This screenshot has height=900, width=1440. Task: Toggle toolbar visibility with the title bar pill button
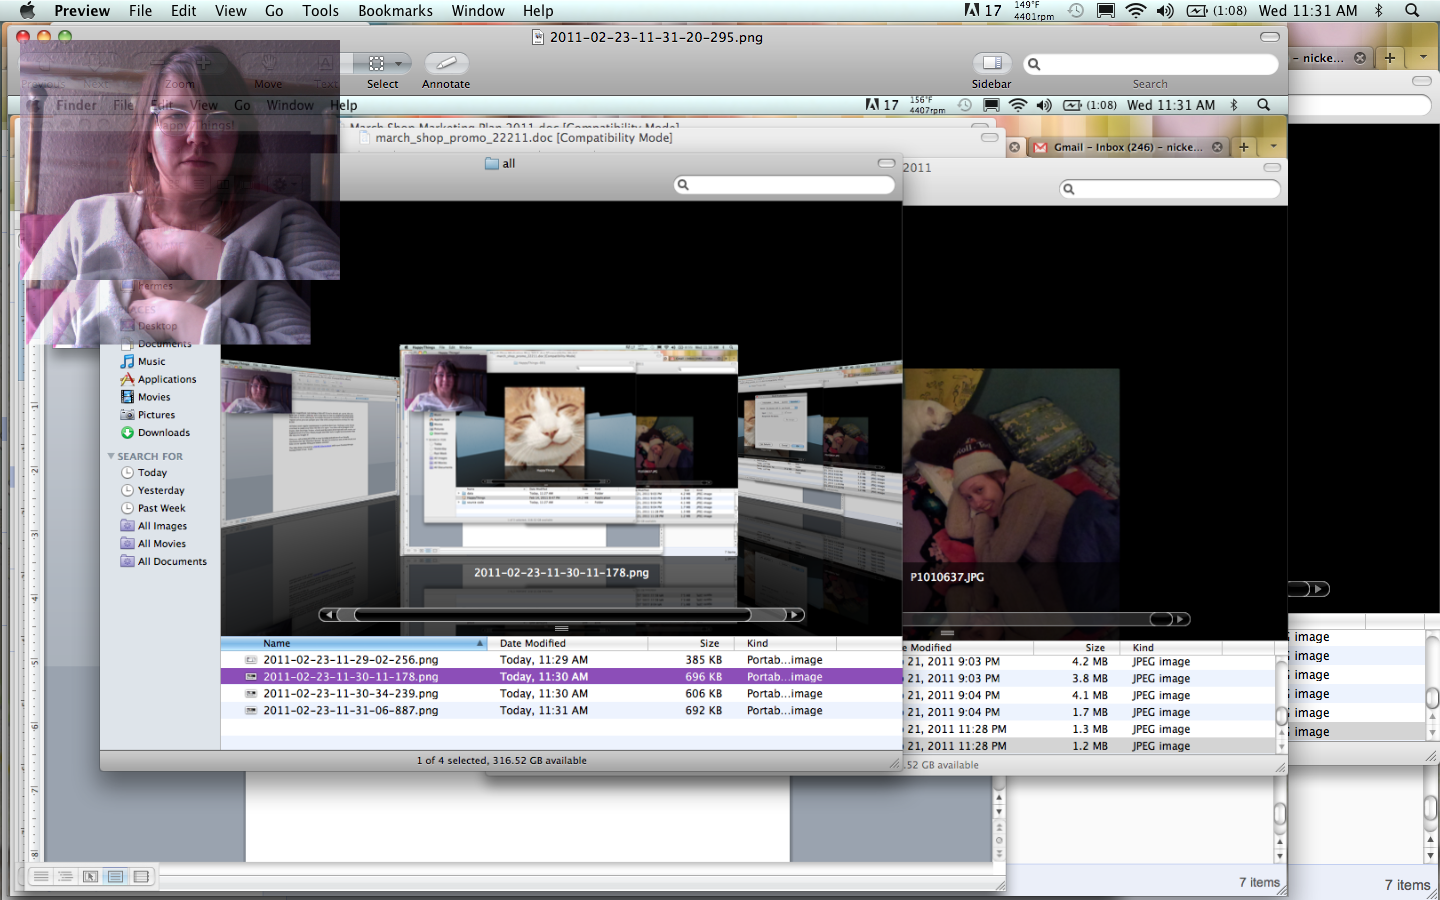[x=1269, y=37]
